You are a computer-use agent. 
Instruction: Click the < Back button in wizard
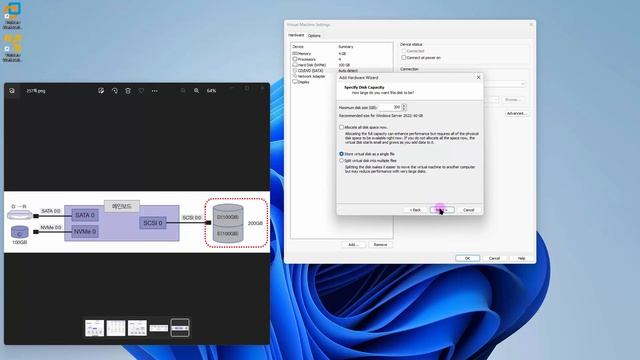tap(415, 210)
